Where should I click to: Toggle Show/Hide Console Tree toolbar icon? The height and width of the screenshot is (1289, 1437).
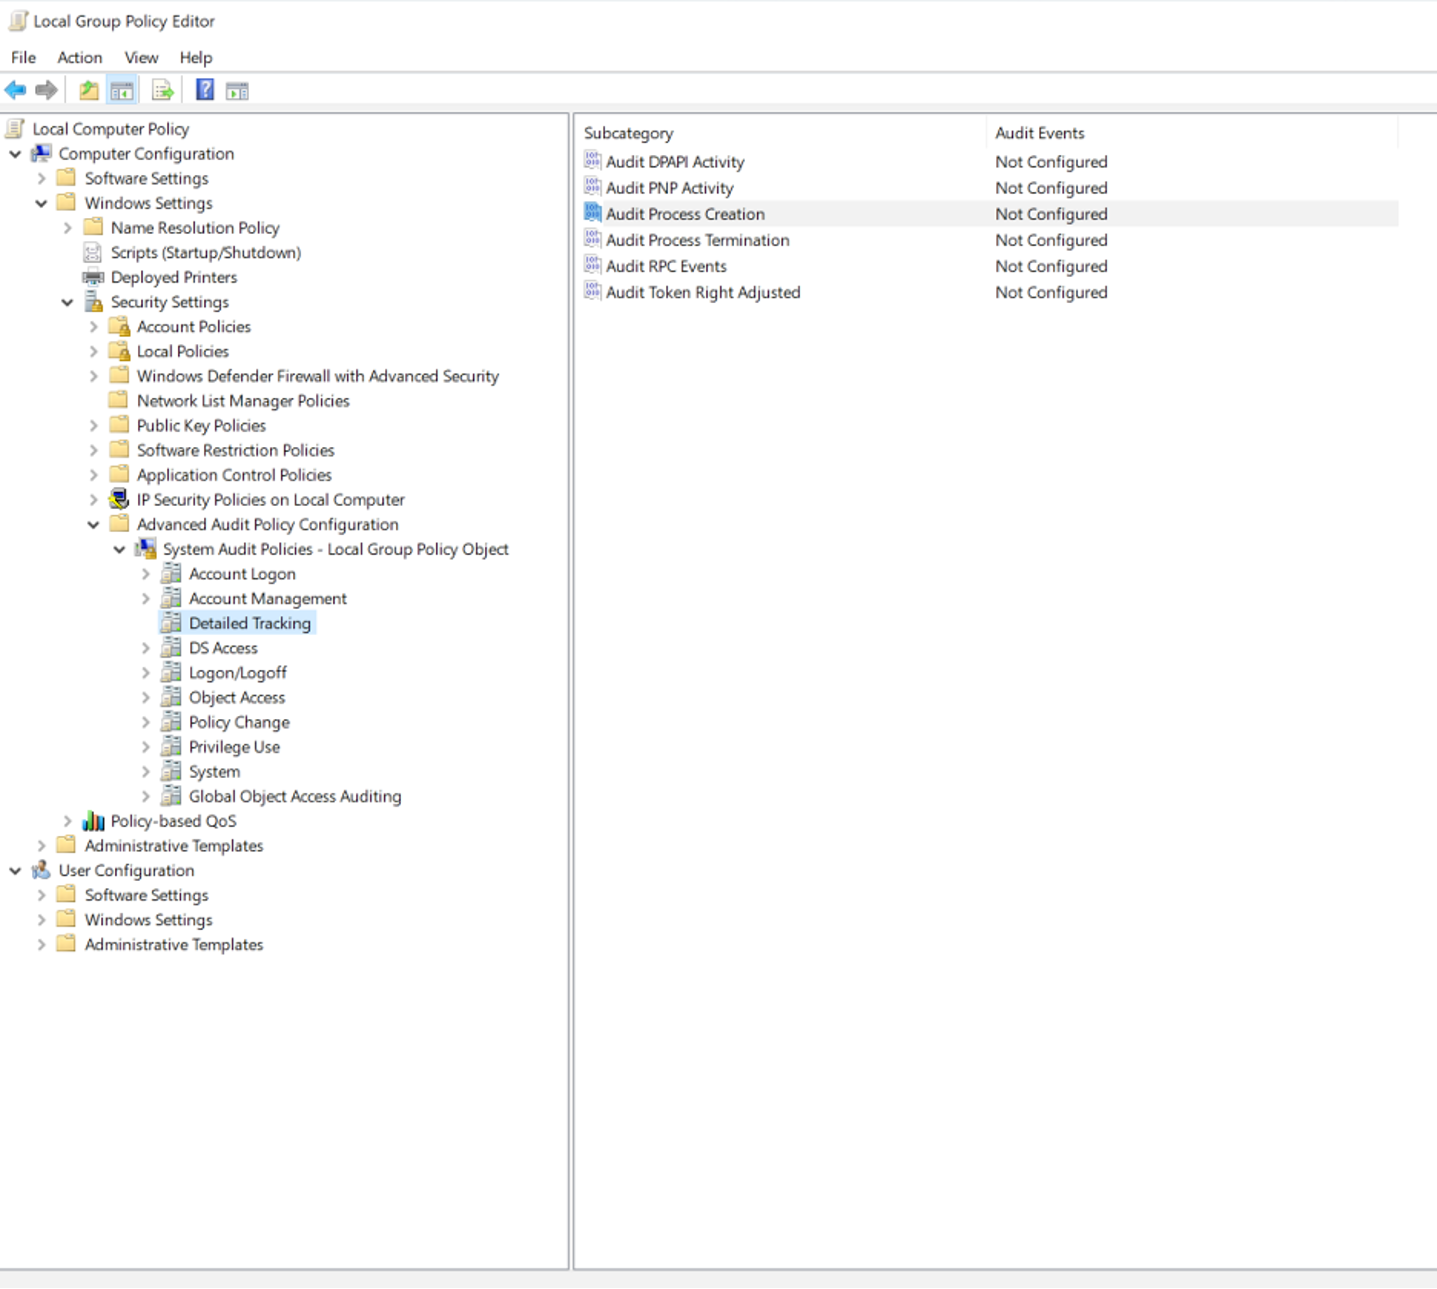122,91
